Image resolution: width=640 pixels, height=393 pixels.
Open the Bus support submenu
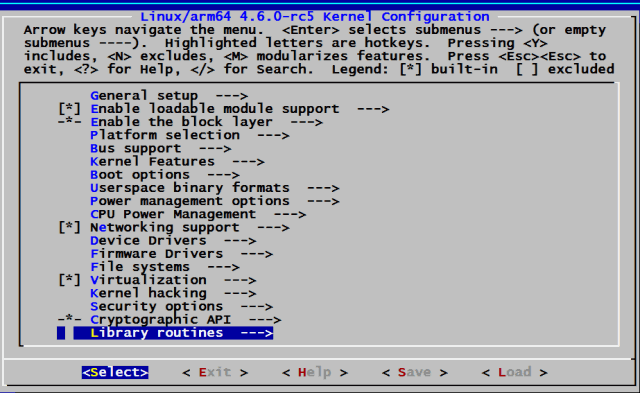(x=161, y=149)
